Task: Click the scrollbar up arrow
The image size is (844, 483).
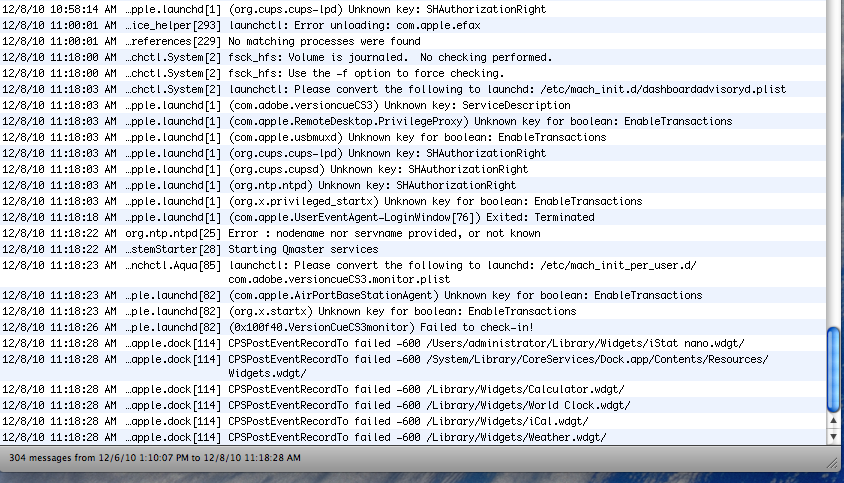Action: point(833,421)
